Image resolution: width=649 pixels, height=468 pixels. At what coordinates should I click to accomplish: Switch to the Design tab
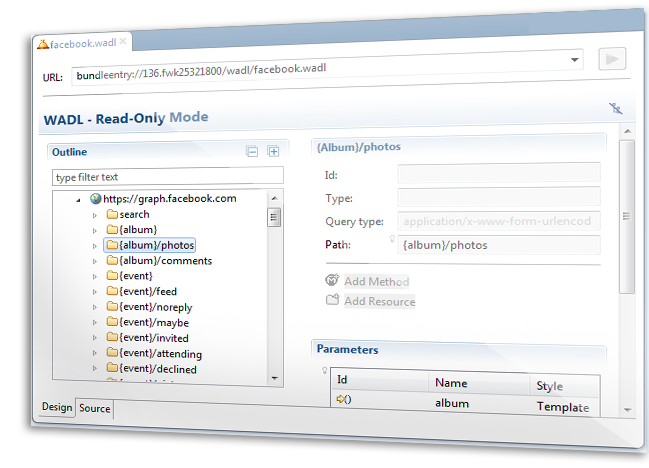(x=57, y=408)
